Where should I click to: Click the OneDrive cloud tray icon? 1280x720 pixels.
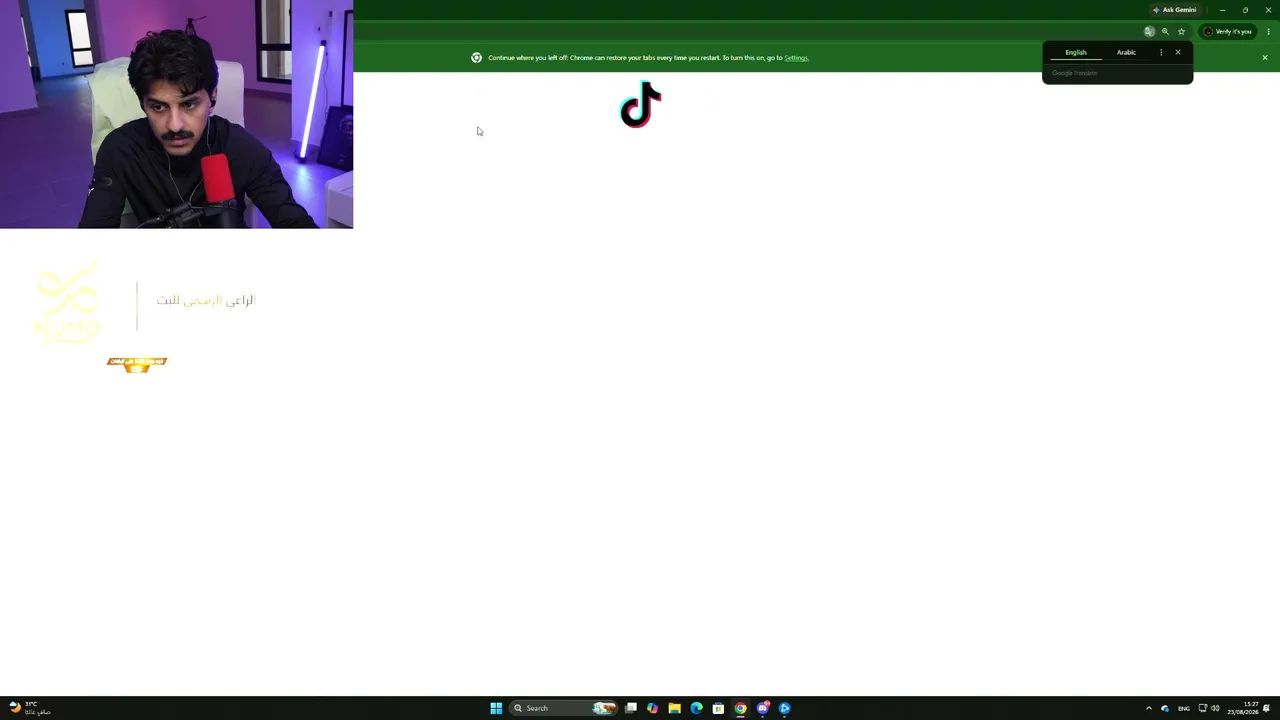(x=1165, y=708)
